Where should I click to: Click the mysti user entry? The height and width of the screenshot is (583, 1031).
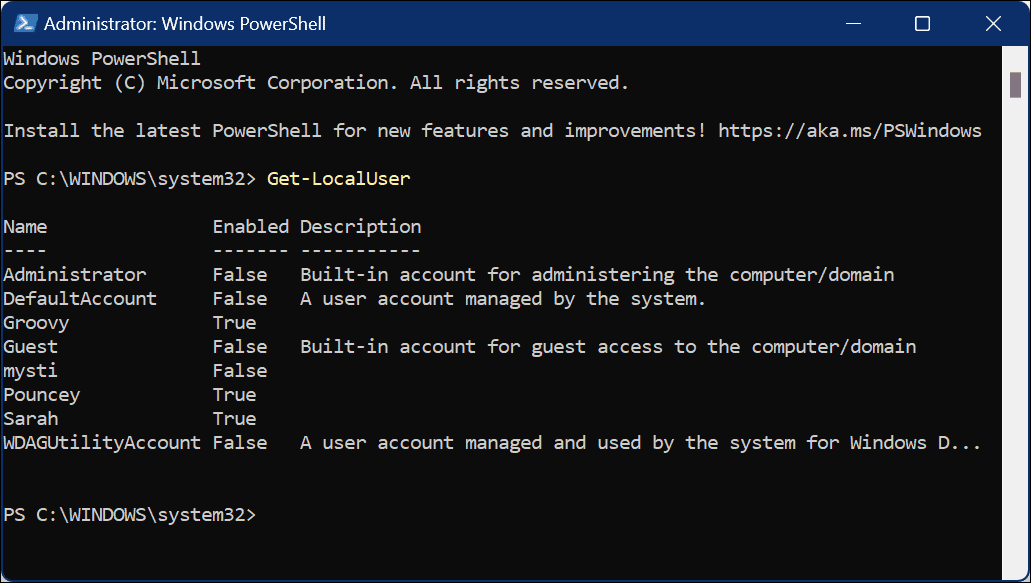click(30, 370)
